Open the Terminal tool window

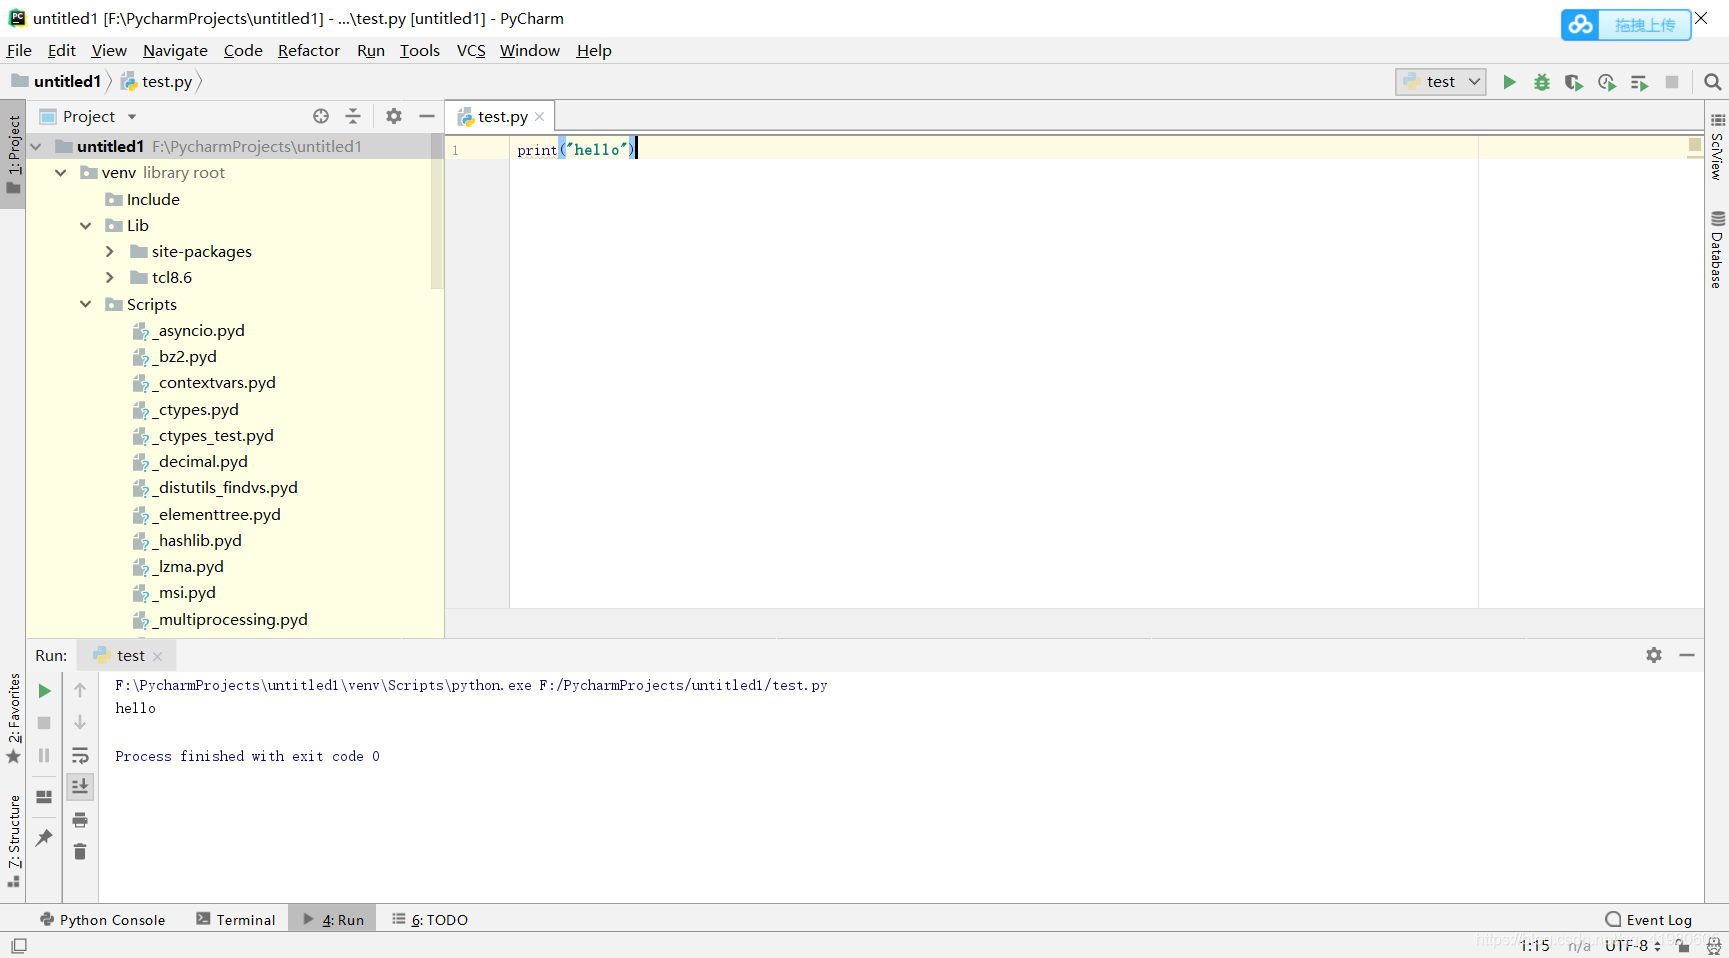tap(235, 919)
